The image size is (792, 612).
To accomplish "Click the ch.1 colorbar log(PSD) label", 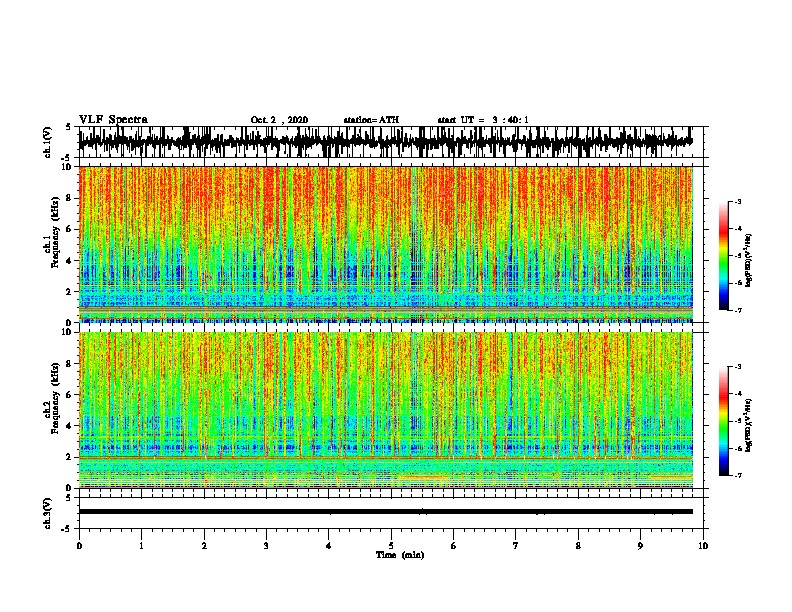I will coord(748,260).
